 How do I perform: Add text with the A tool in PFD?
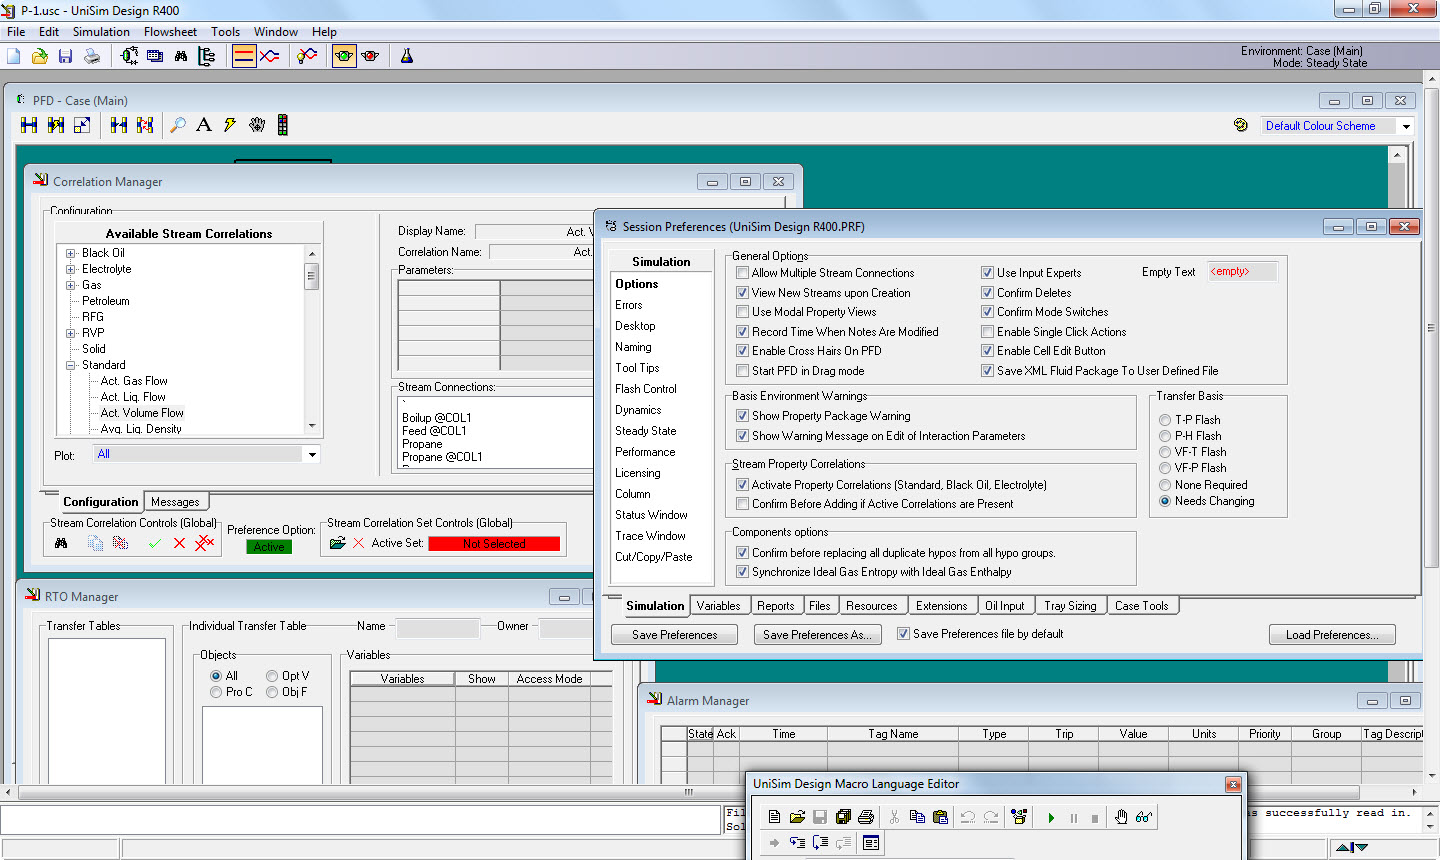204,125
